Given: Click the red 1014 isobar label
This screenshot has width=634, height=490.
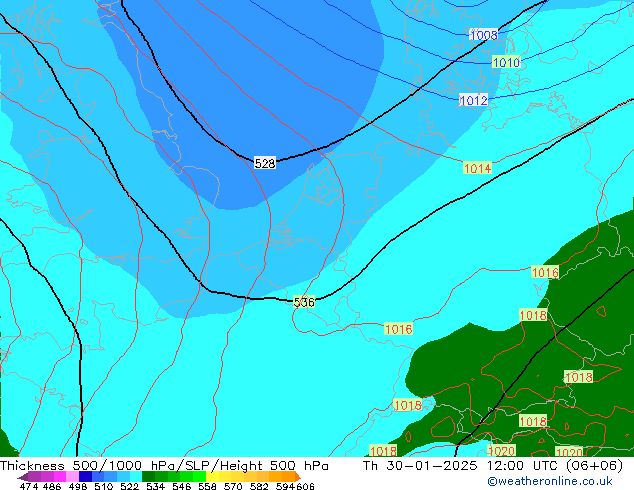Looking at the screenshot, I should 478,168.
